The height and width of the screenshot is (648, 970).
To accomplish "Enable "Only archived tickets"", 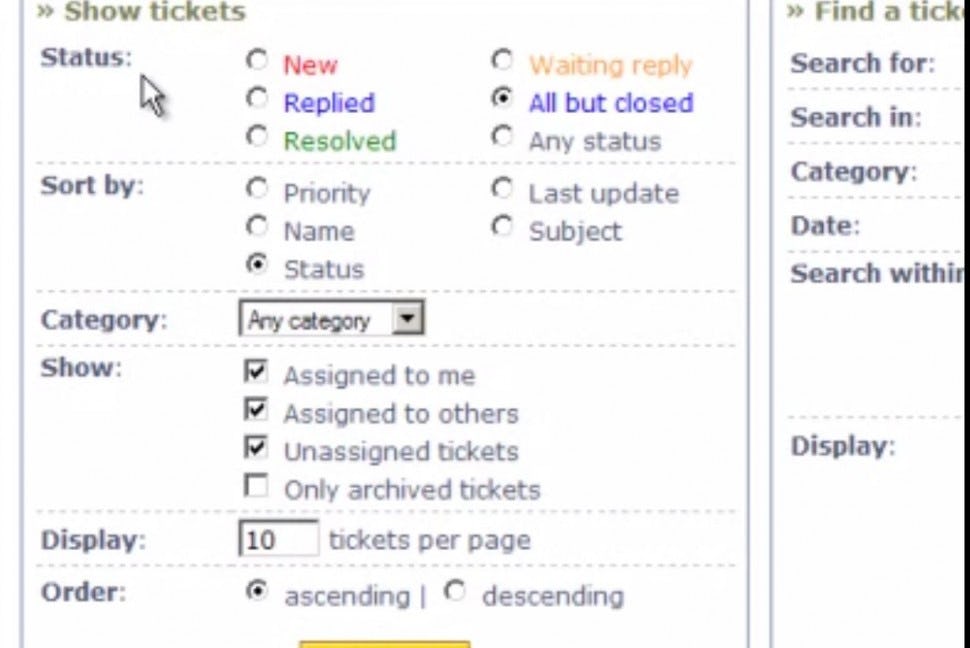I will [x=257, y=487].
